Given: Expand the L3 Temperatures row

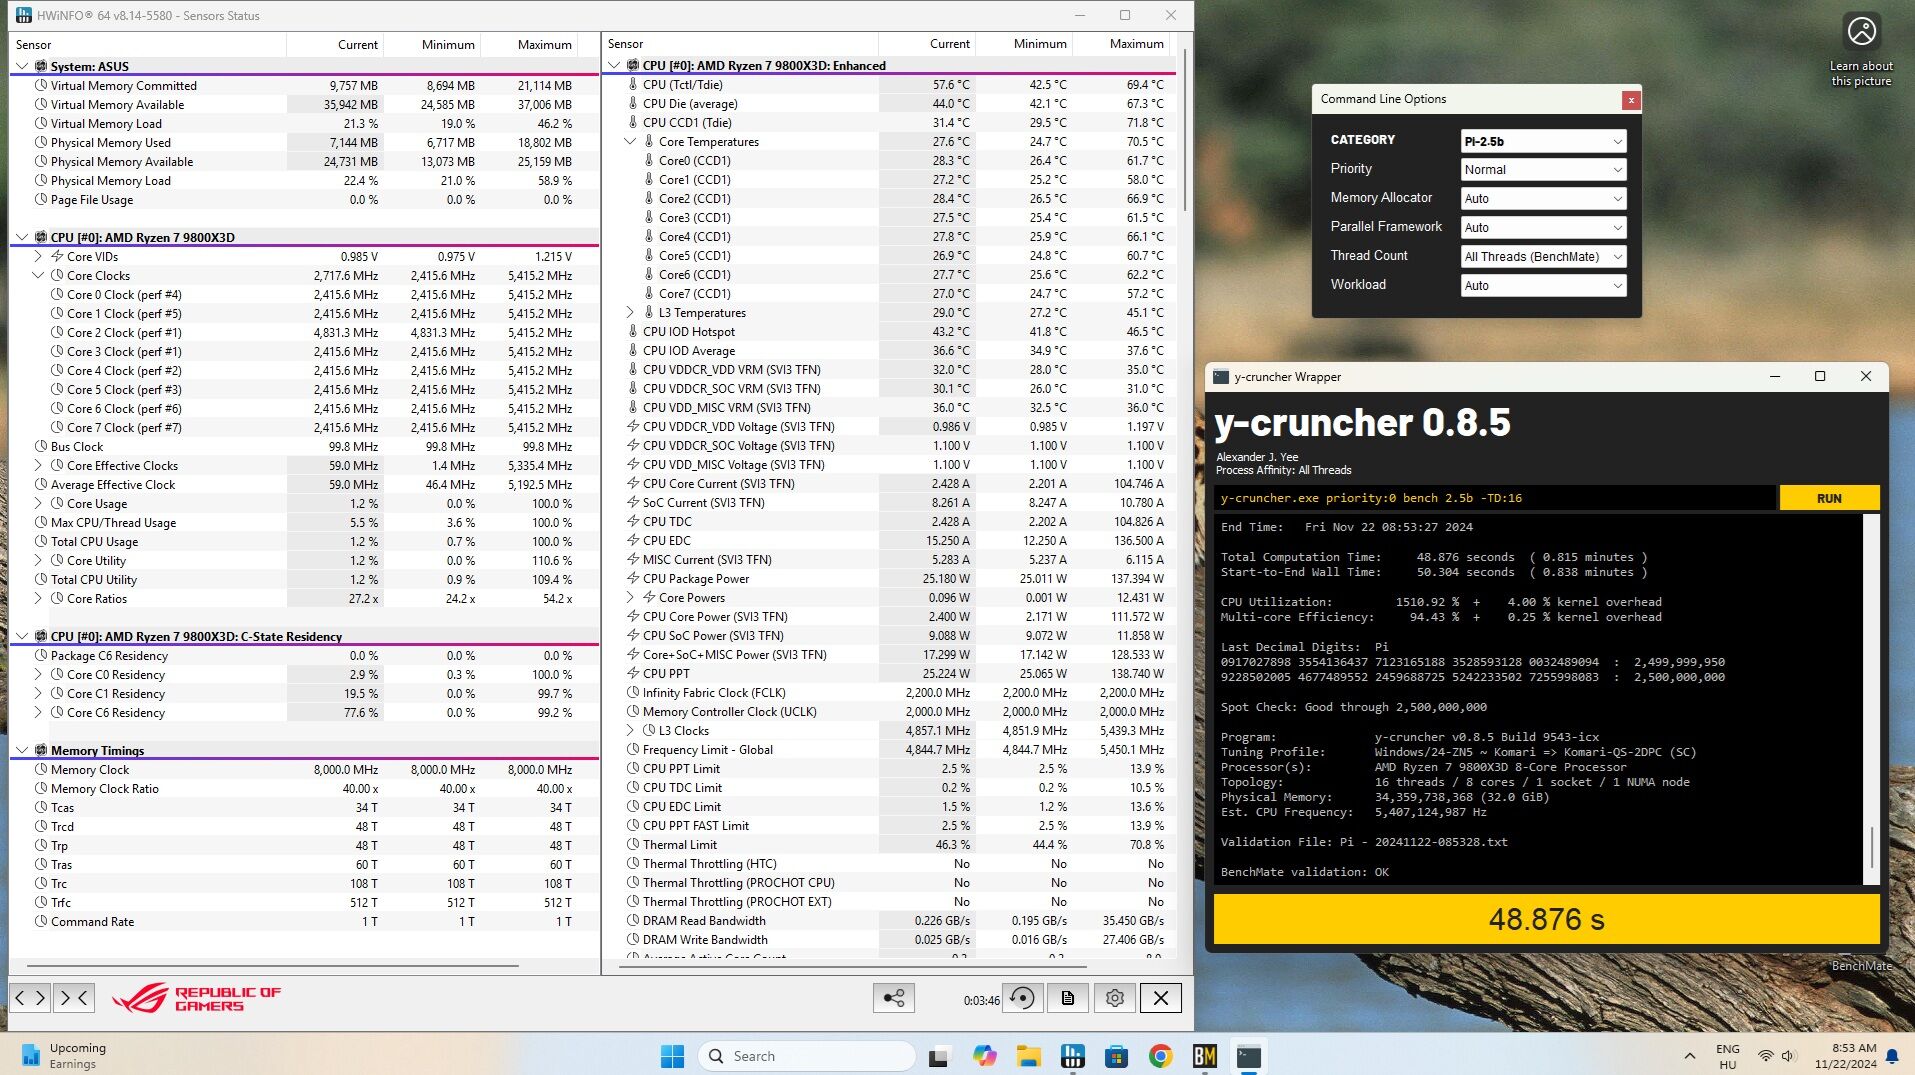Looking at the screenshot, I should pyautogui.click(x=630, y=313).
